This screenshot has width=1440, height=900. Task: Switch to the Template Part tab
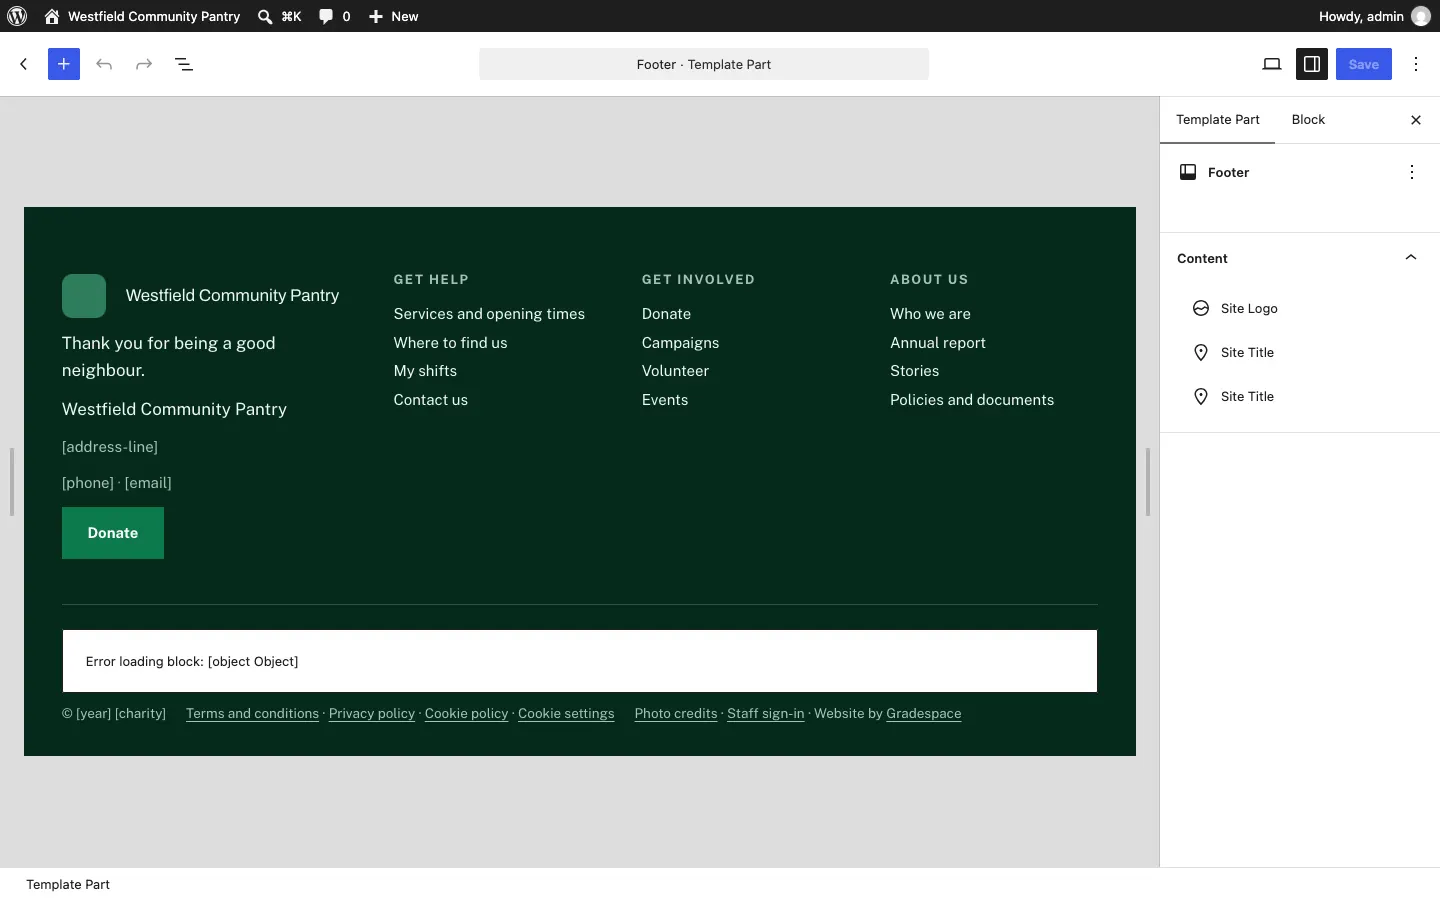pos(1218,120)
